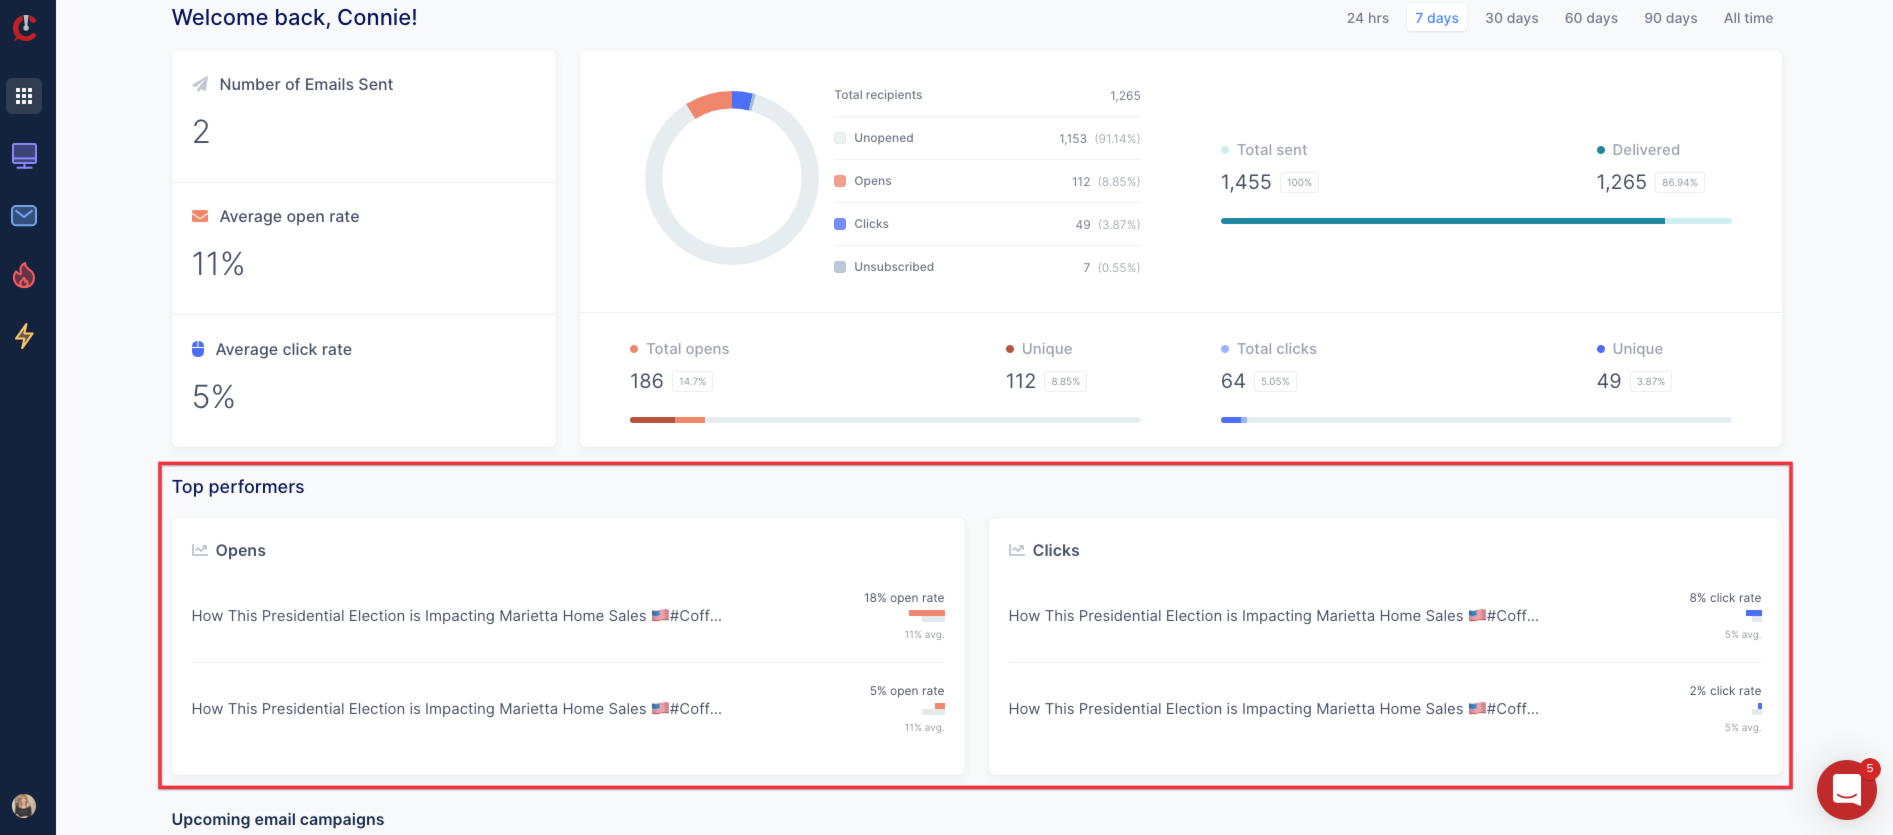This screenshot has width=1893, height=835.
Task: Open the email with 5% open rate
Action: (x=456, y=709)
